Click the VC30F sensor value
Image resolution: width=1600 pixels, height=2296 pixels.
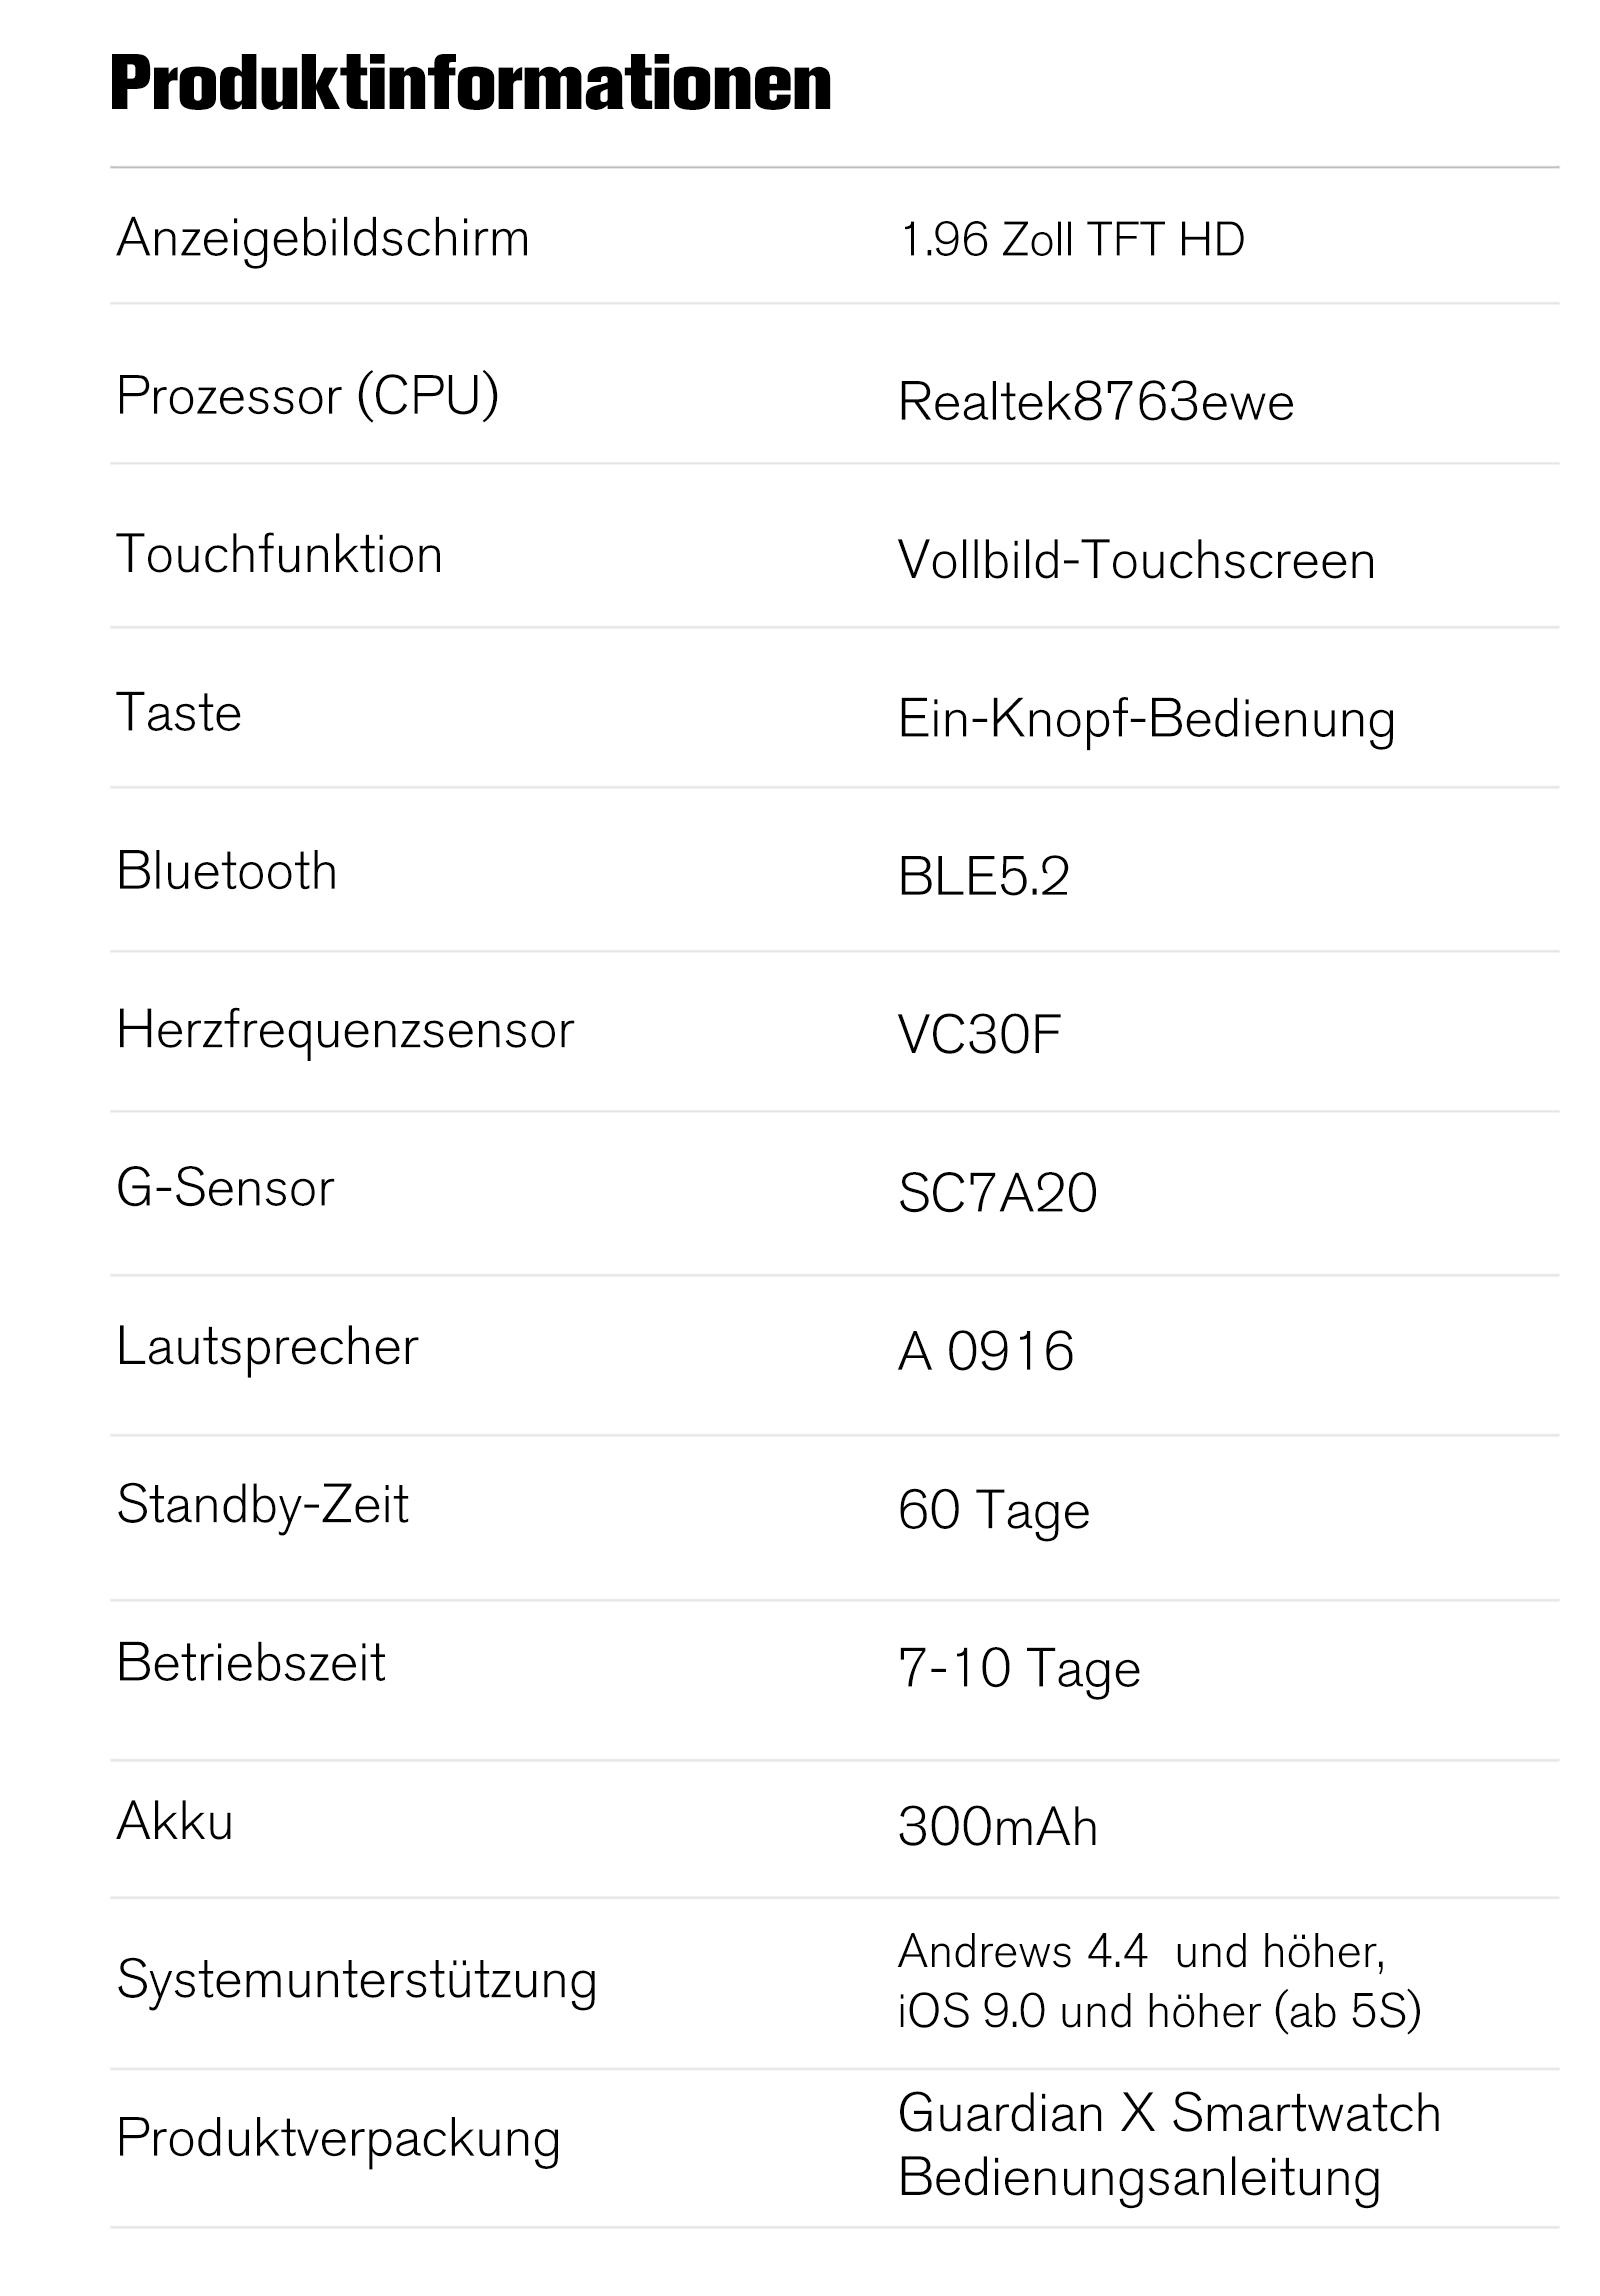[979, 1035]
